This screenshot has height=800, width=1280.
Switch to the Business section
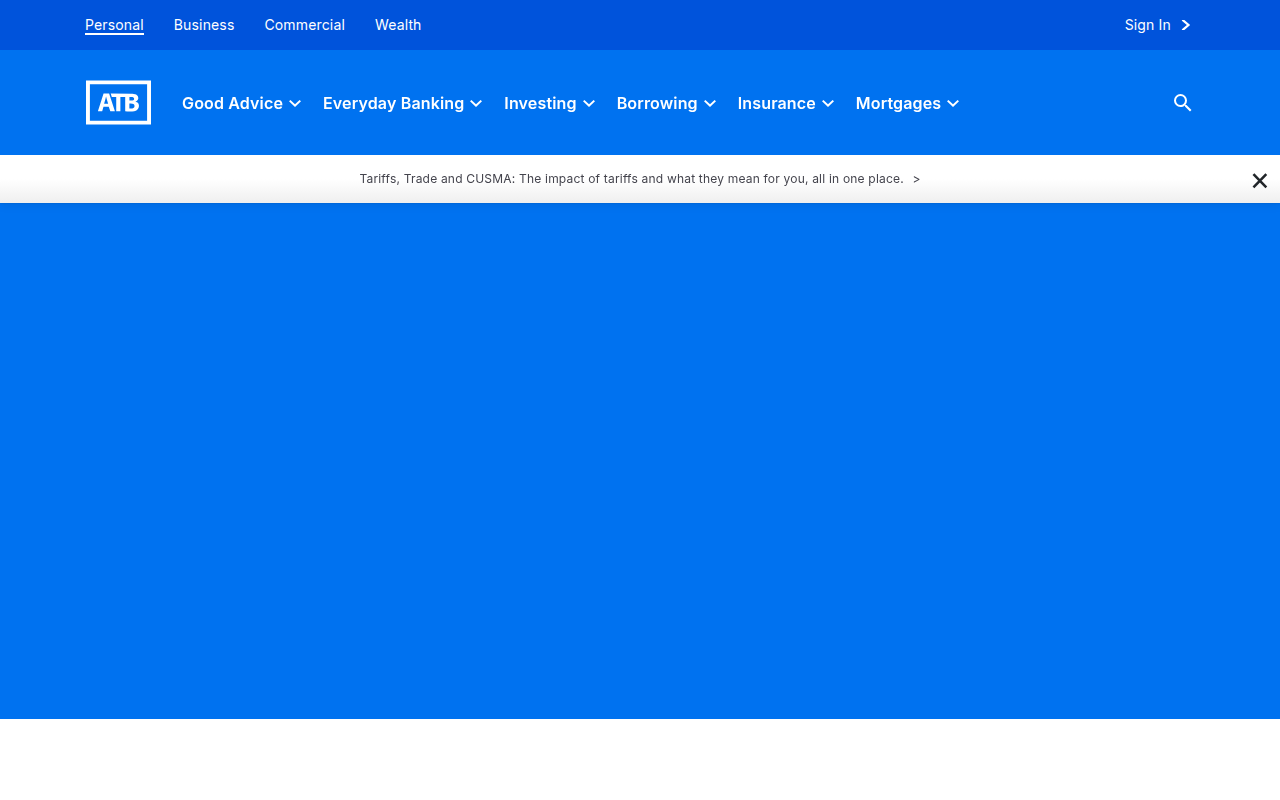(204, 25)
